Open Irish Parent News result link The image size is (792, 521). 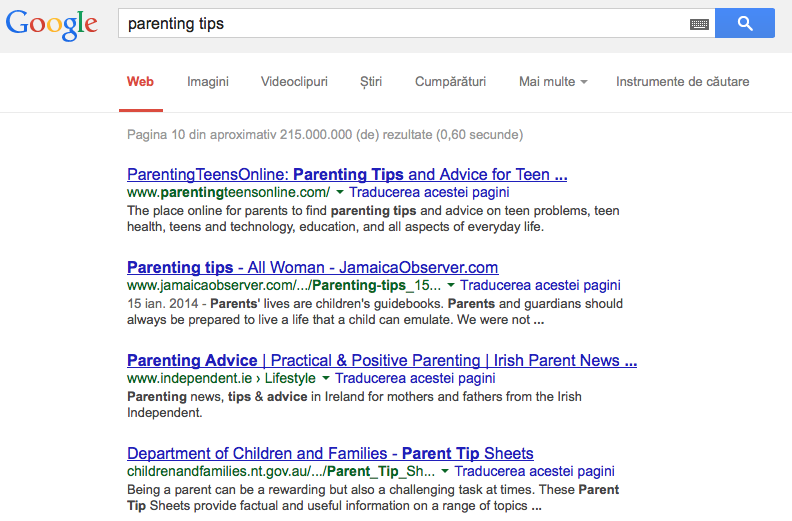coord(381,360)
